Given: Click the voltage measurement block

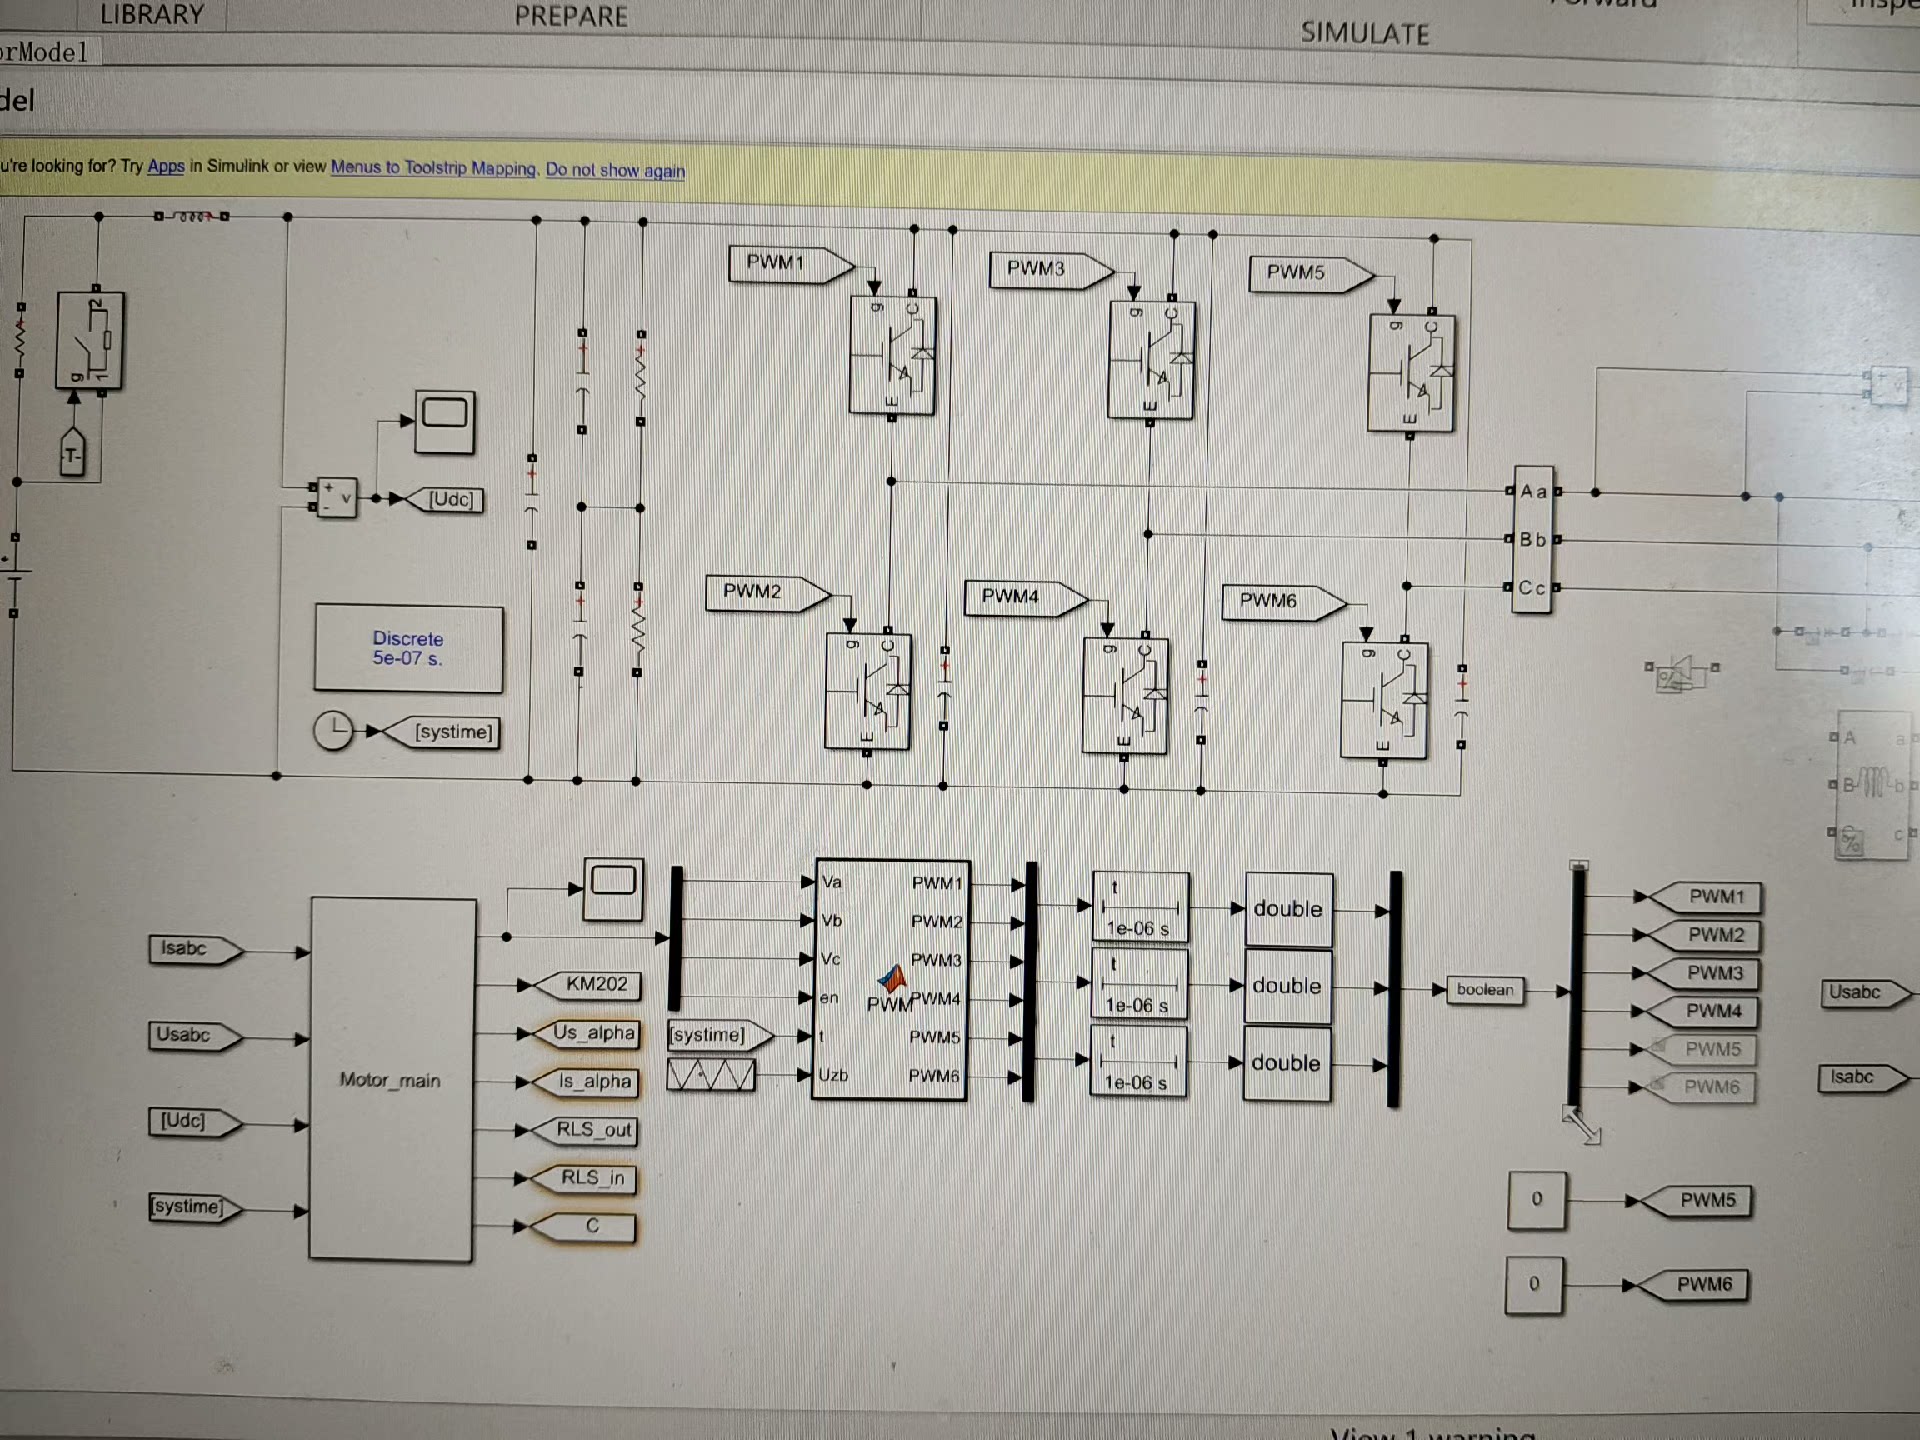Looking at the screenshot, I should point(336,497).
